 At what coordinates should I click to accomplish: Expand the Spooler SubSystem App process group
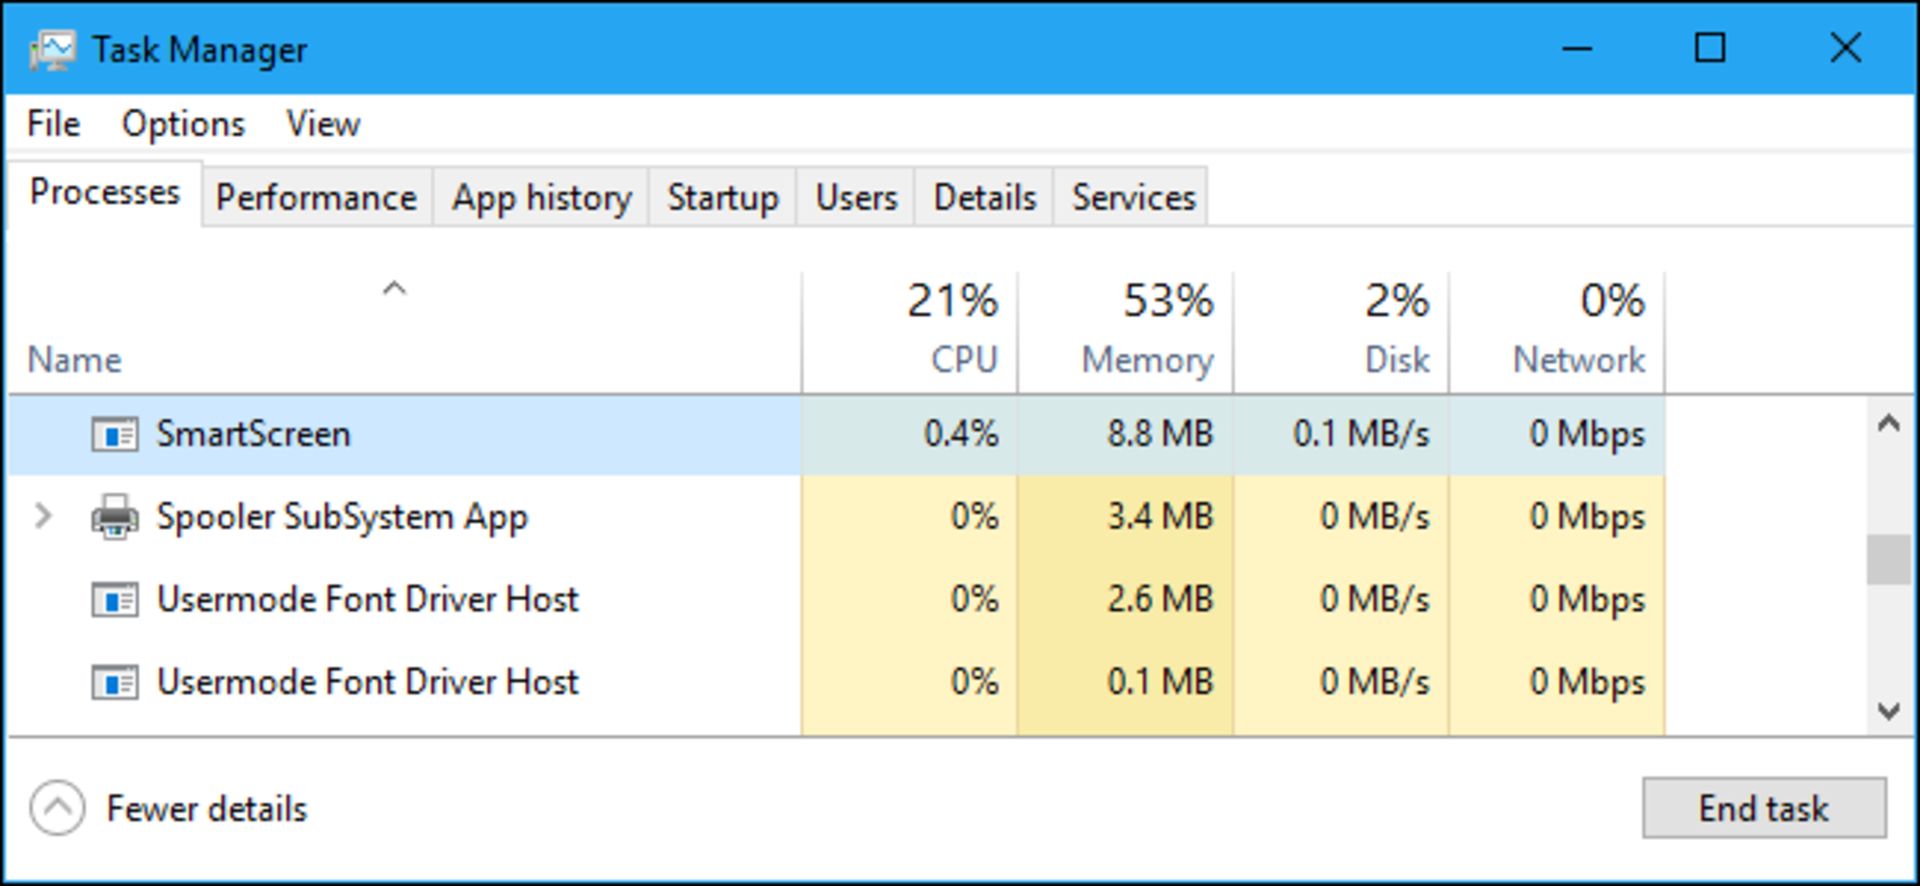43,516
